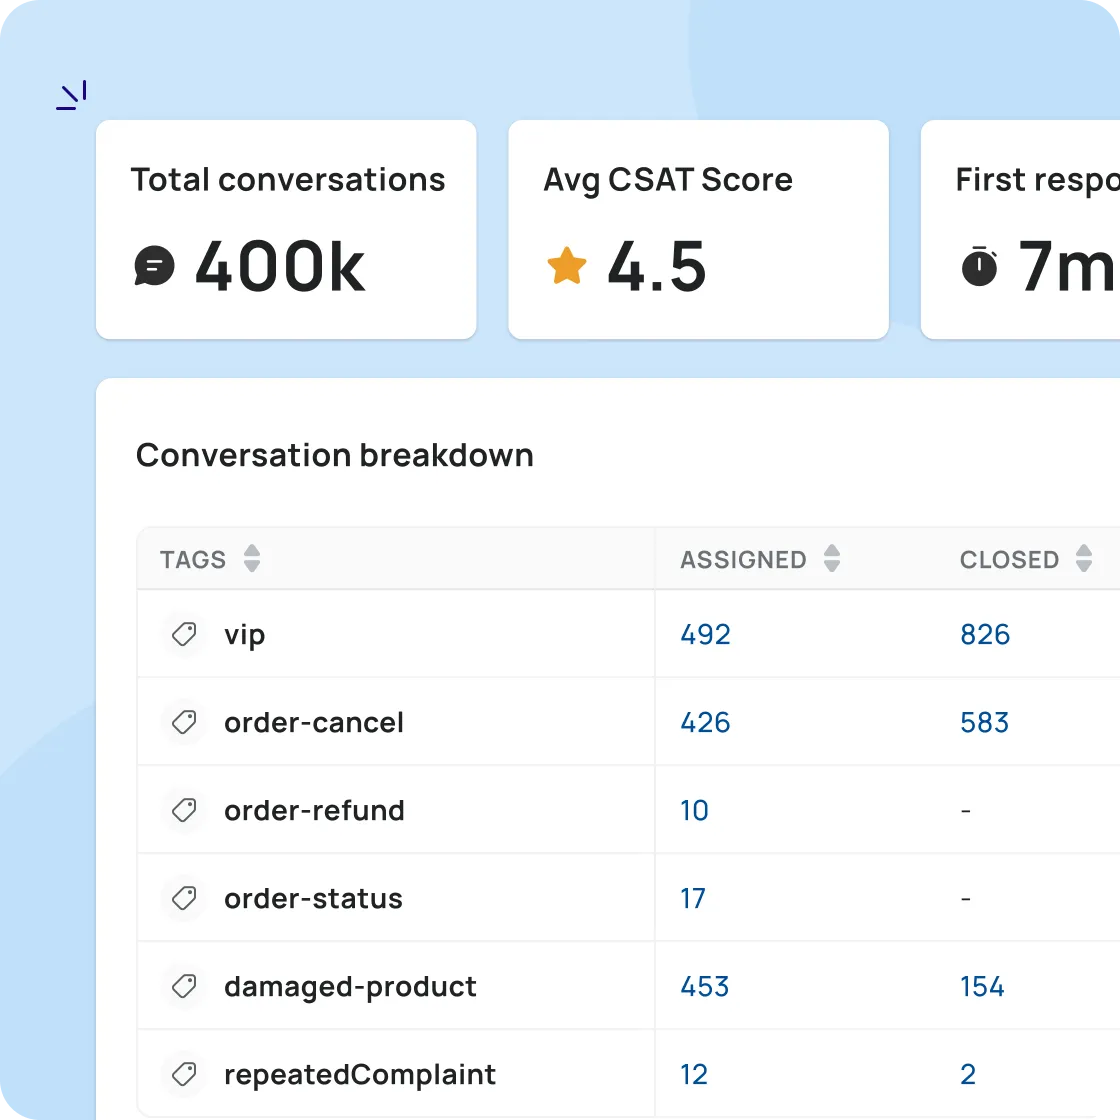Select the Total conversations card

286,230
